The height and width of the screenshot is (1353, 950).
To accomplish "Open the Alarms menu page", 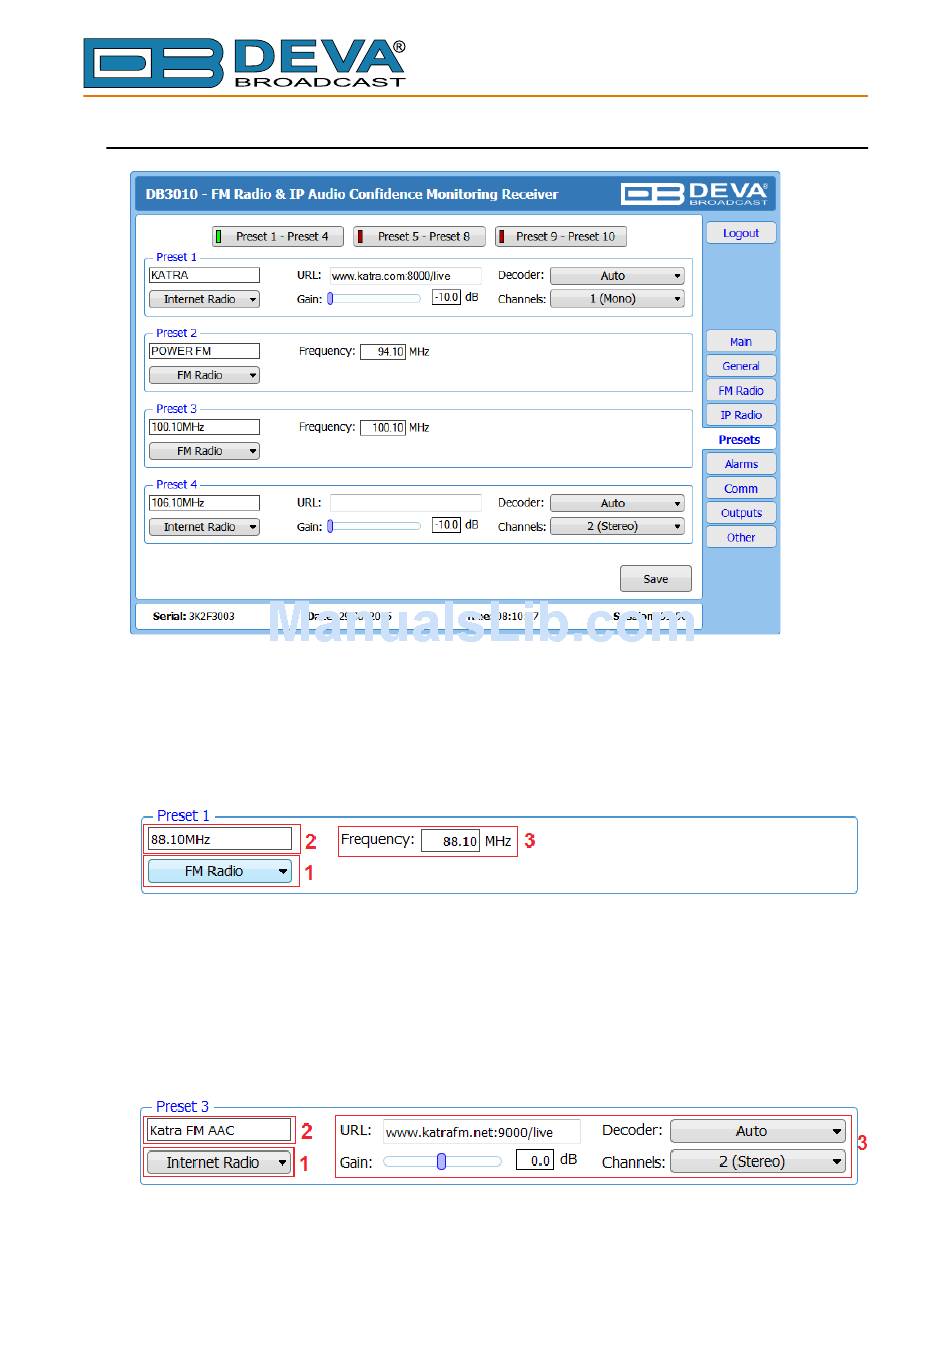I will tap(741, 464).
